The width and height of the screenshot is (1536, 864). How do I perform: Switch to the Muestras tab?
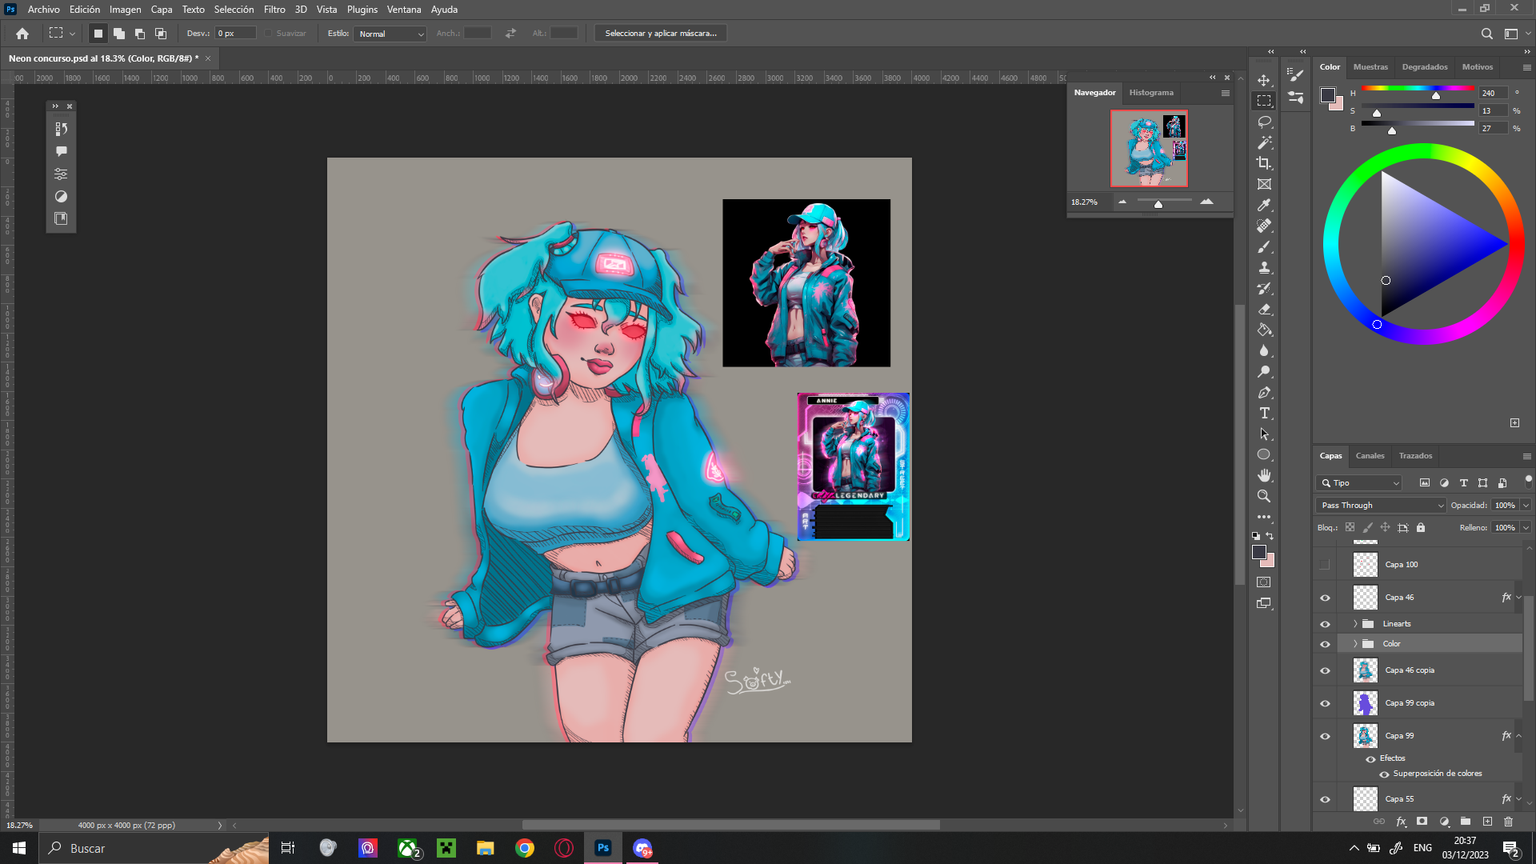click(x=1370, y=67)
